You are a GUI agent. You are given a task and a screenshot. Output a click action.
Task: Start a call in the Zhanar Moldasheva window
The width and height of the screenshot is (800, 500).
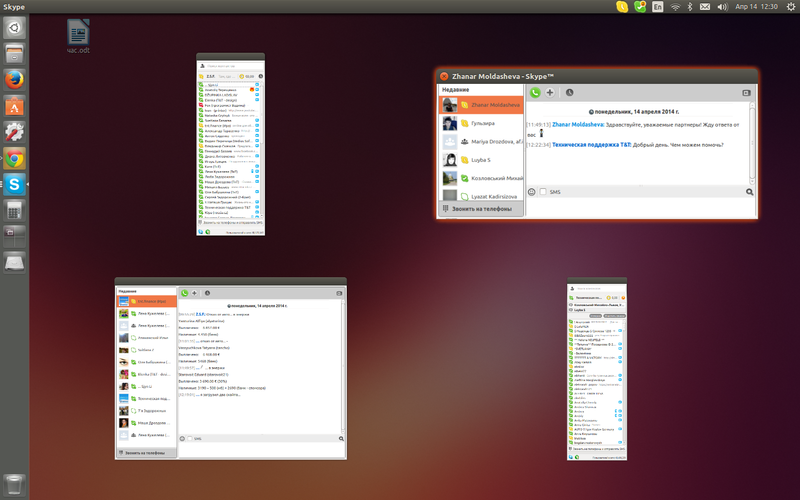click(x=535, y=92)
